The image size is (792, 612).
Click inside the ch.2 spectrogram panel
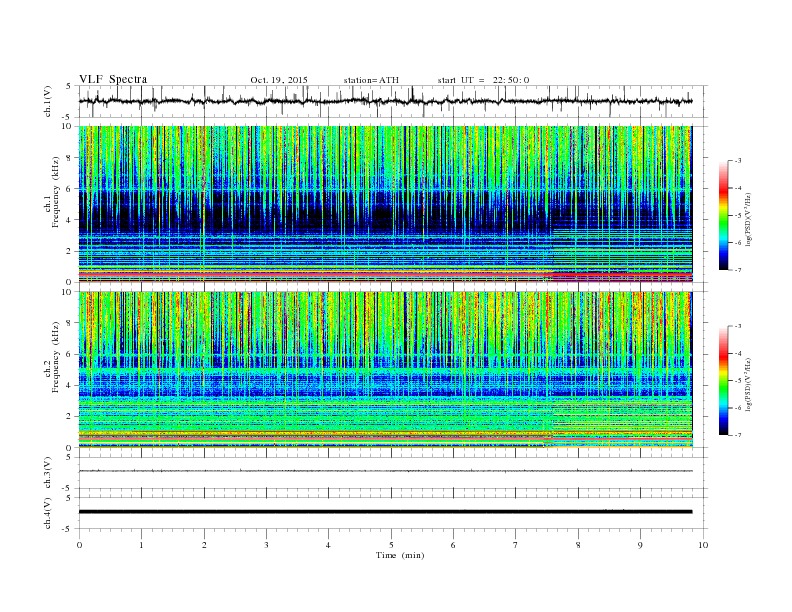(385, 370)
